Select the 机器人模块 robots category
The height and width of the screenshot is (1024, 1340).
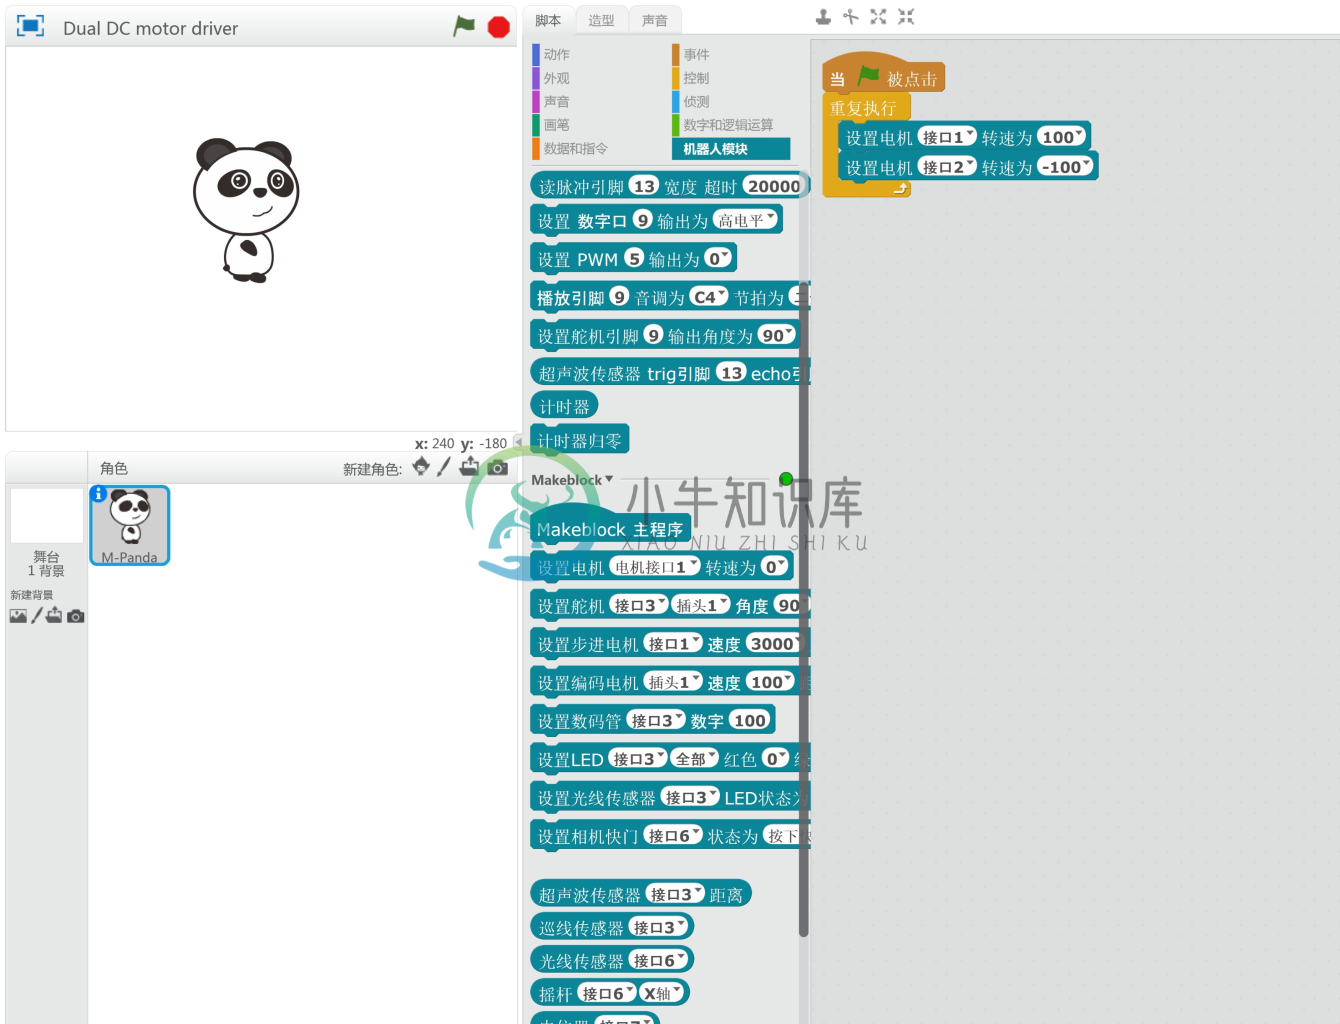point(731,148)
